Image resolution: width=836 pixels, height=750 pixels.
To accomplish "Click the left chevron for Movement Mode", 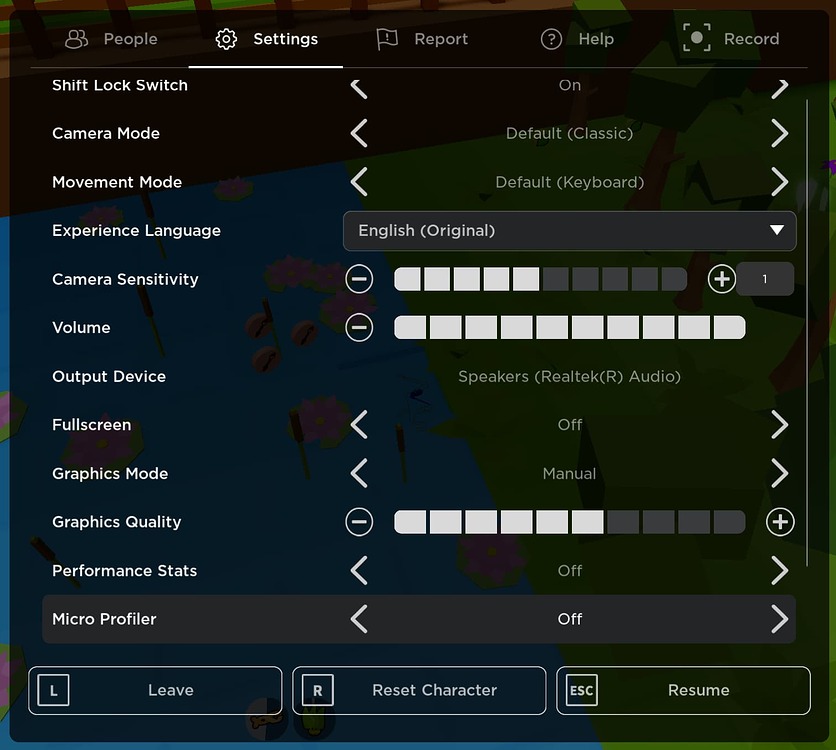I will (359, 182).
